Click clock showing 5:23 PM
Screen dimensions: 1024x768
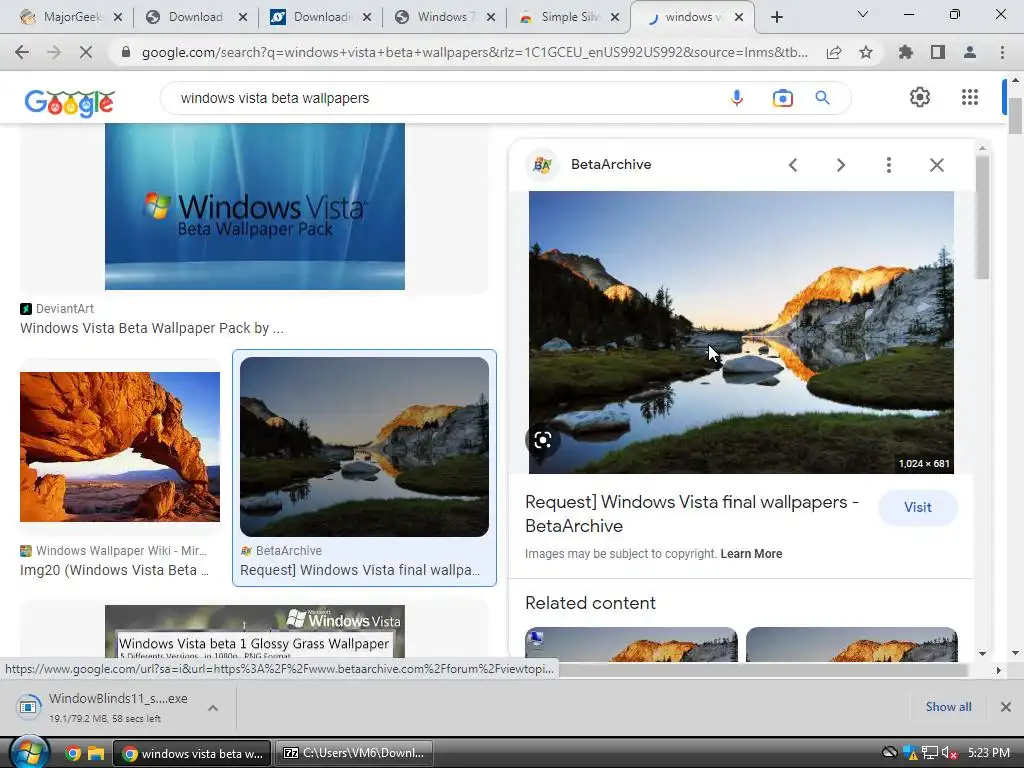click(989, 753)
